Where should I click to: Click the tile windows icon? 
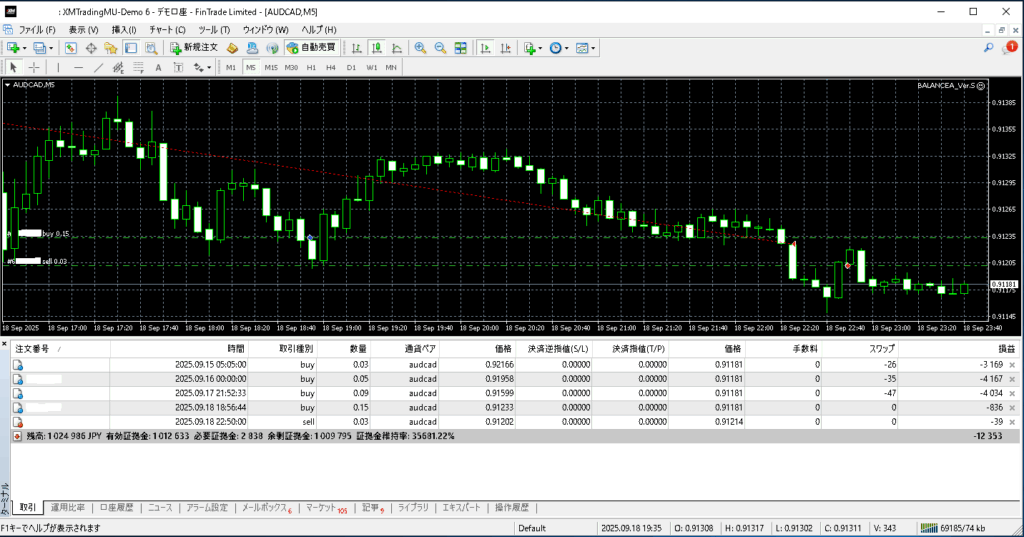[460, 48]
